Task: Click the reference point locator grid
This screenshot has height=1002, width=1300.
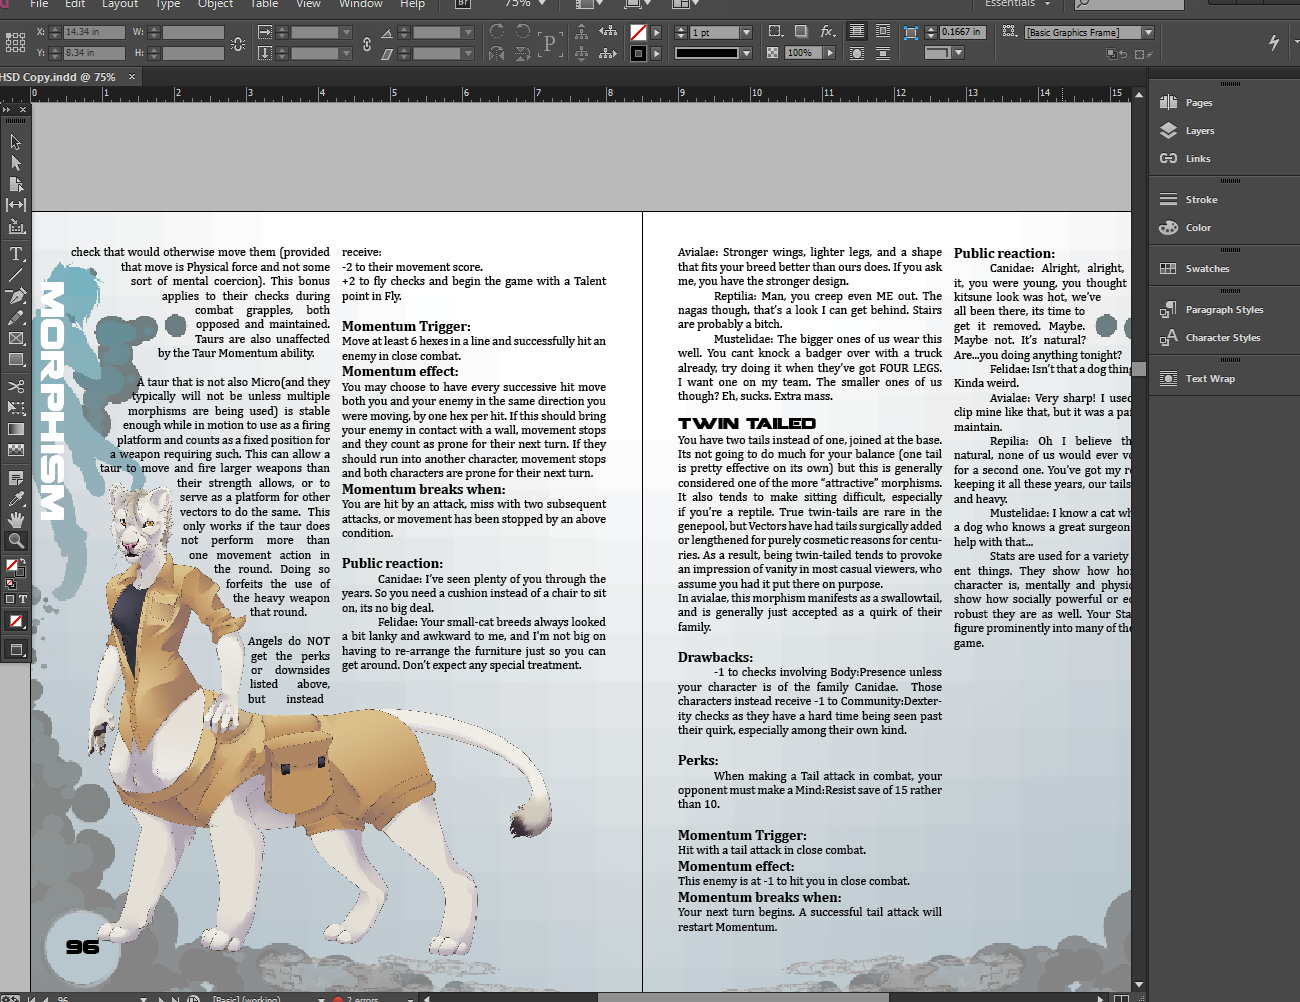Action: click(15, 42)
